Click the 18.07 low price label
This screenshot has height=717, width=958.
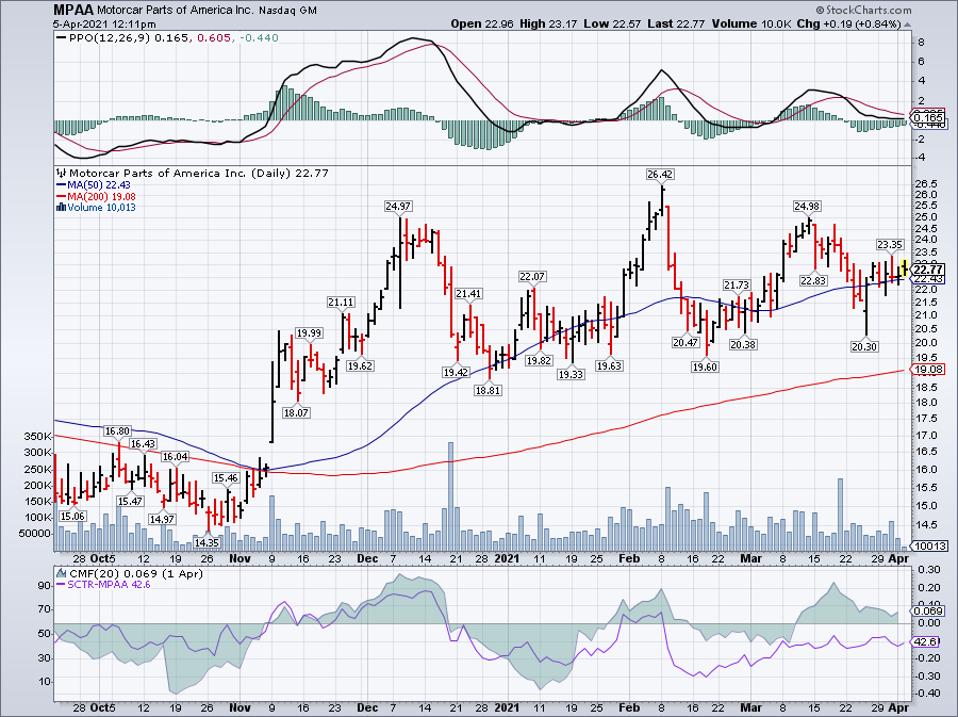[x=296, y=413]
